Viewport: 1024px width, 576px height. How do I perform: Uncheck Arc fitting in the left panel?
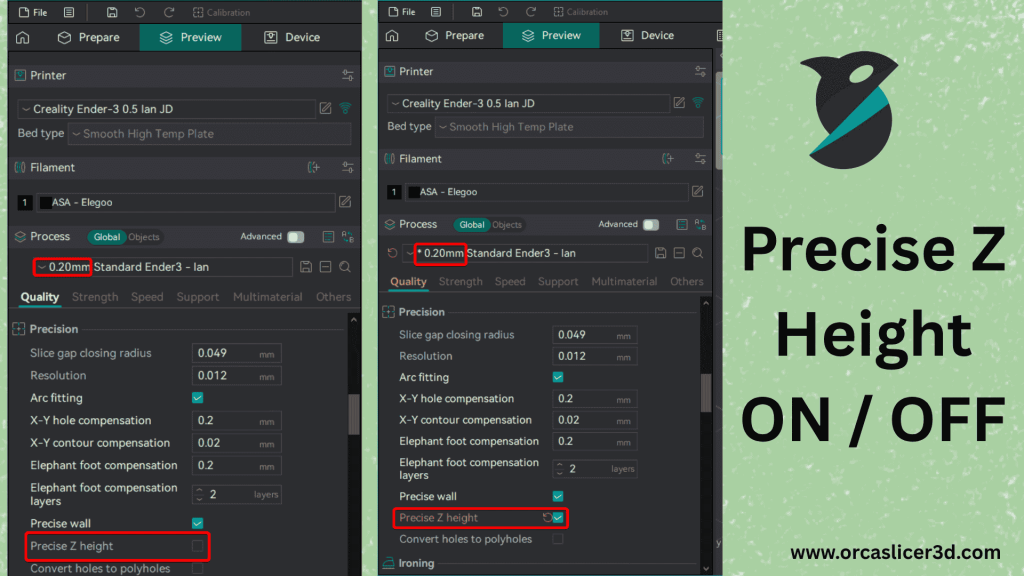(x=198, y=398)
